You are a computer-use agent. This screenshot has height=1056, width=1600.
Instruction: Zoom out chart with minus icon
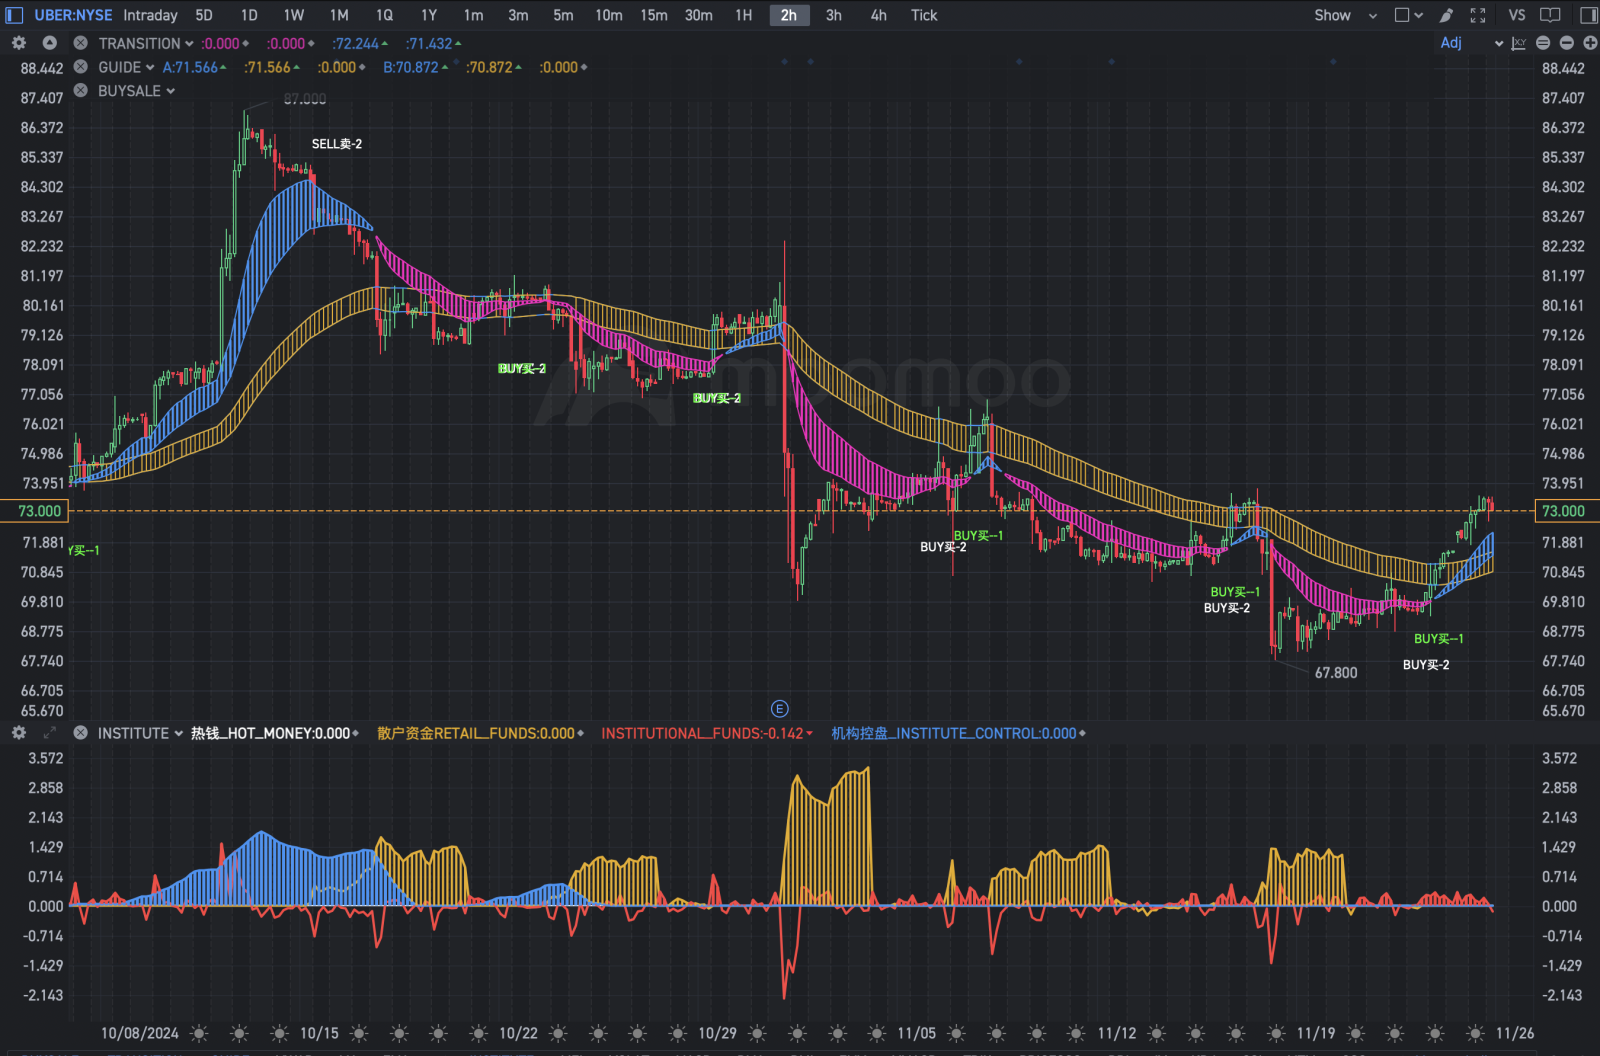click(x=1566, y=43)
